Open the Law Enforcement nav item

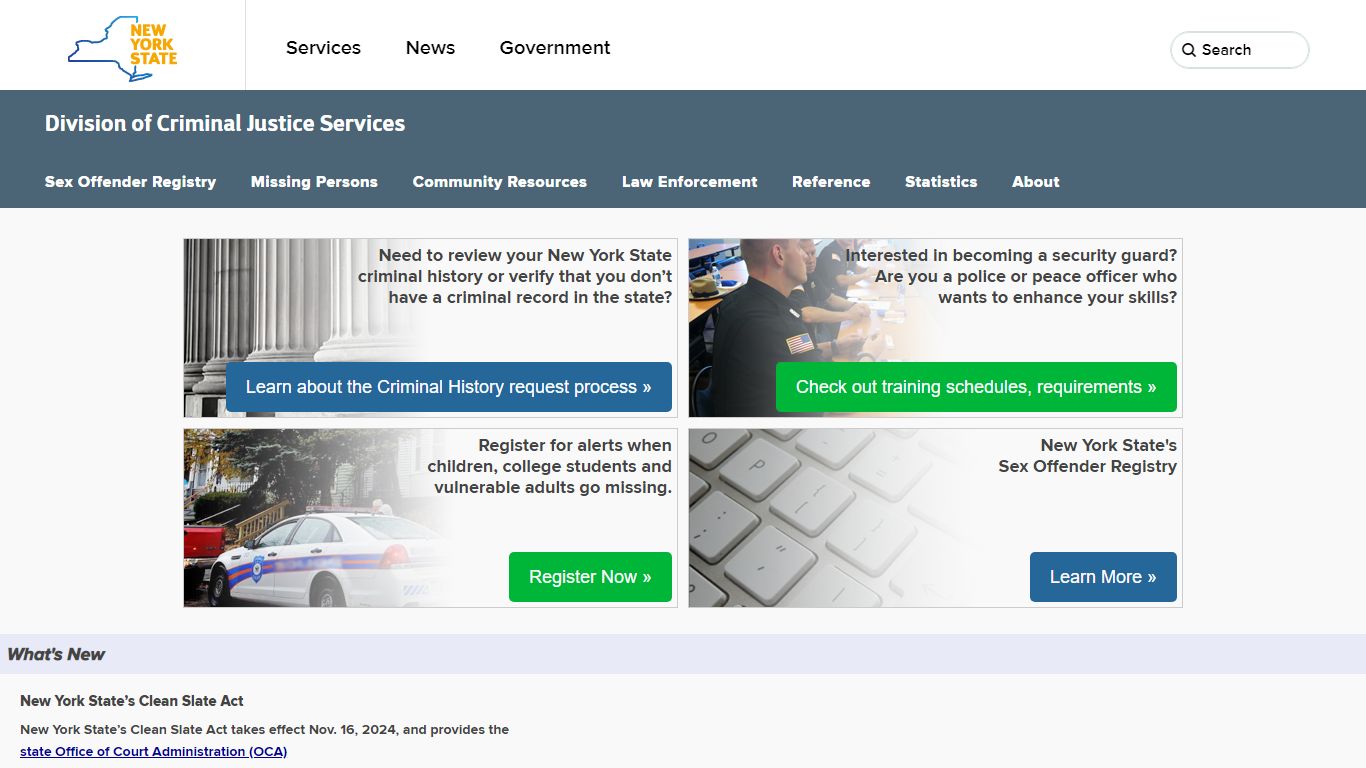[x=689, y=182]
